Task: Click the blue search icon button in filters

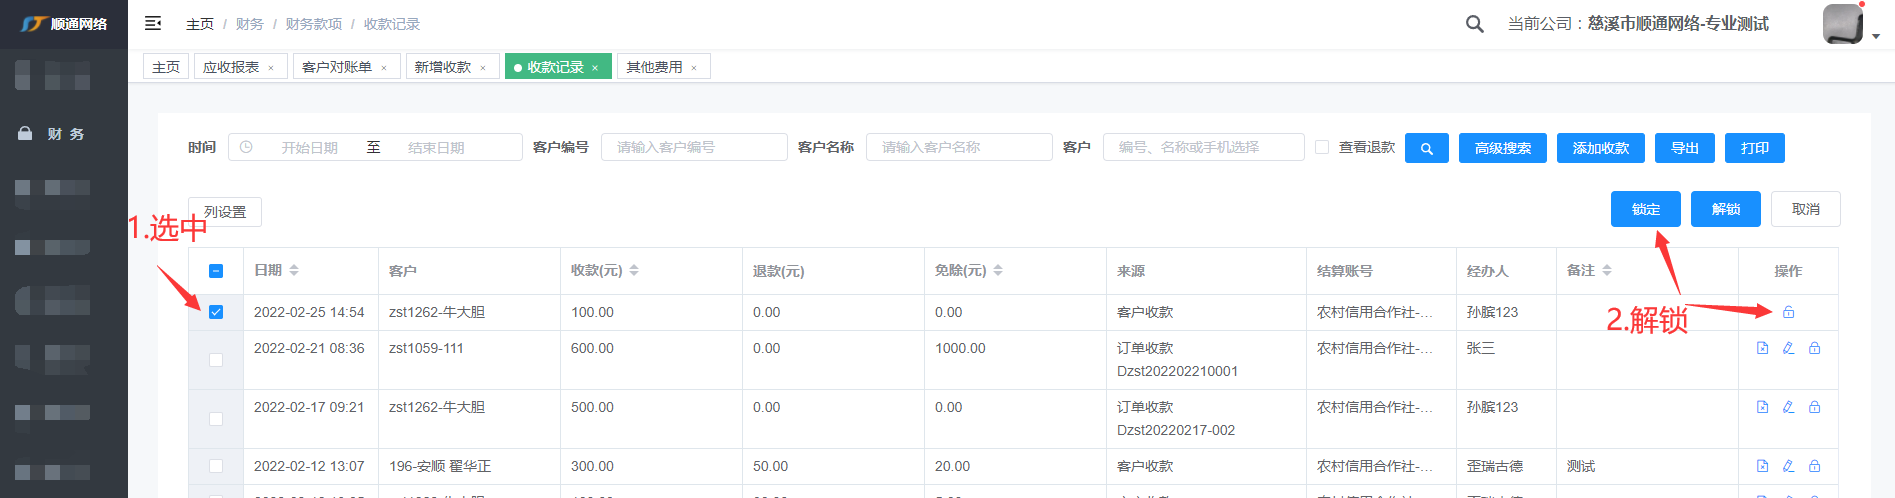Action: coord(1426,148)
